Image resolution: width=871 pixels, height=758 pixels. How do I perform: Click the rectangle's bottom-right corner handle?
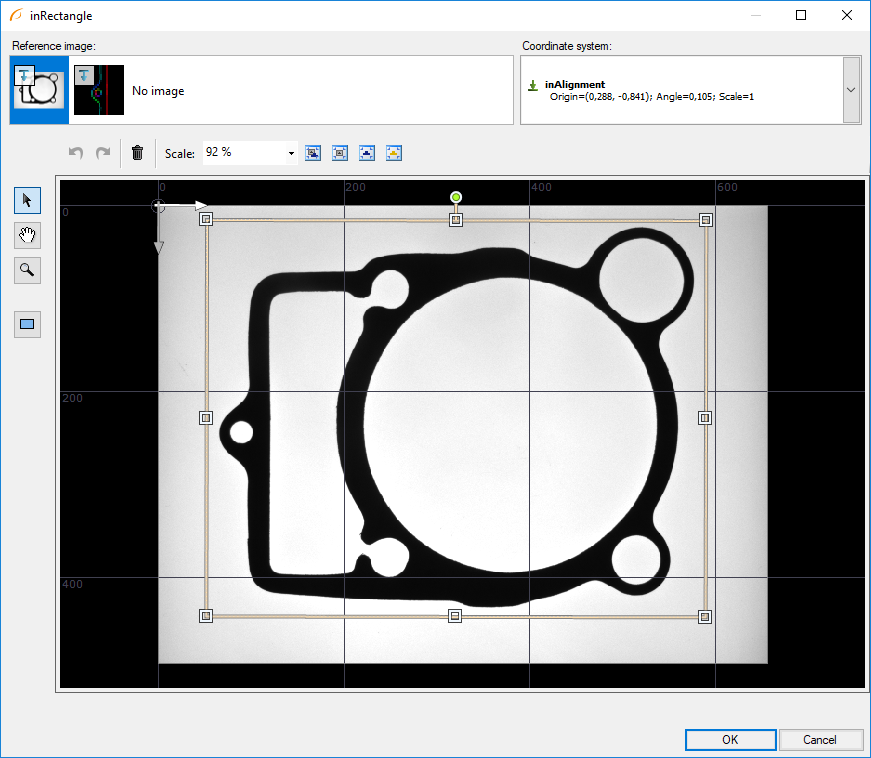[x=704, y=616]
